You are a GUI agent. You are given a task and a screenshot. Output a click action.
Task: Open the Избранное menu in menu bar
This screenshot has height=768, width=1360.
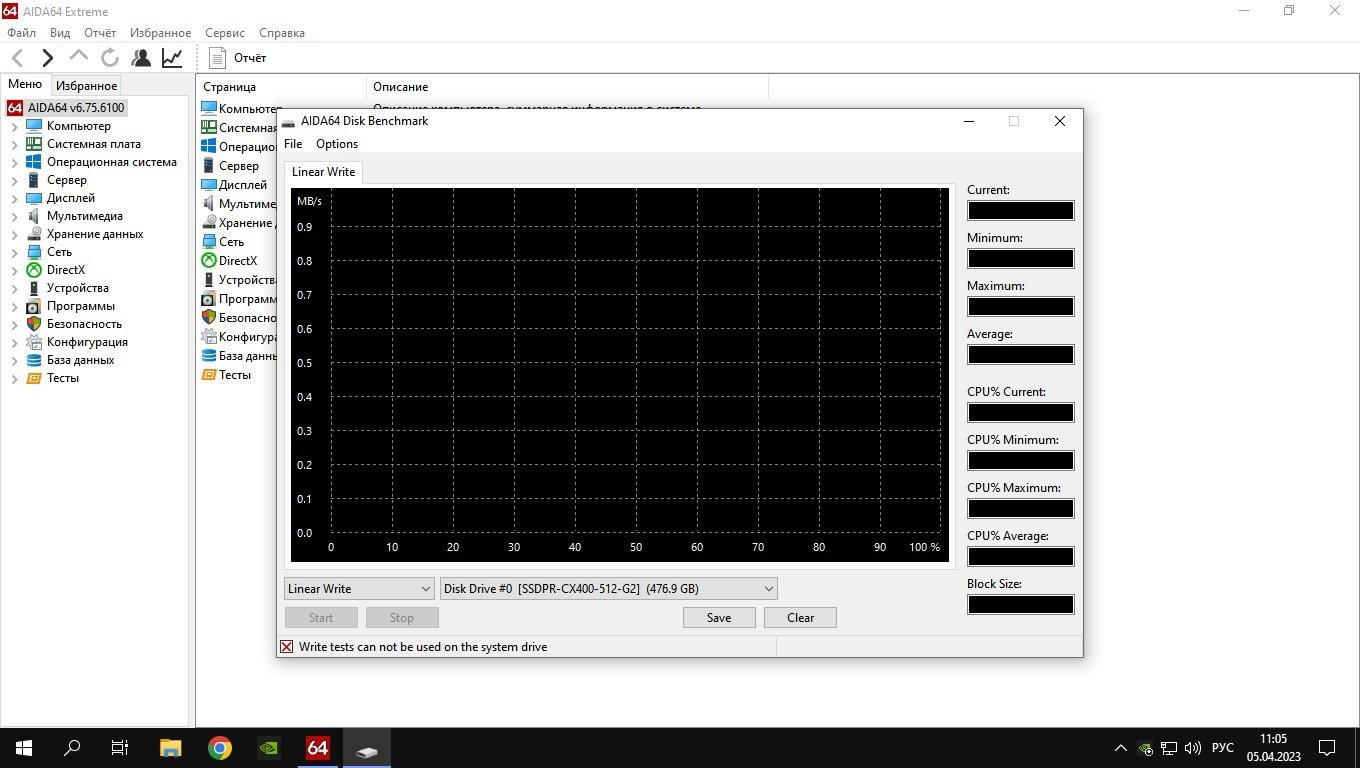[x=160, y=33]
